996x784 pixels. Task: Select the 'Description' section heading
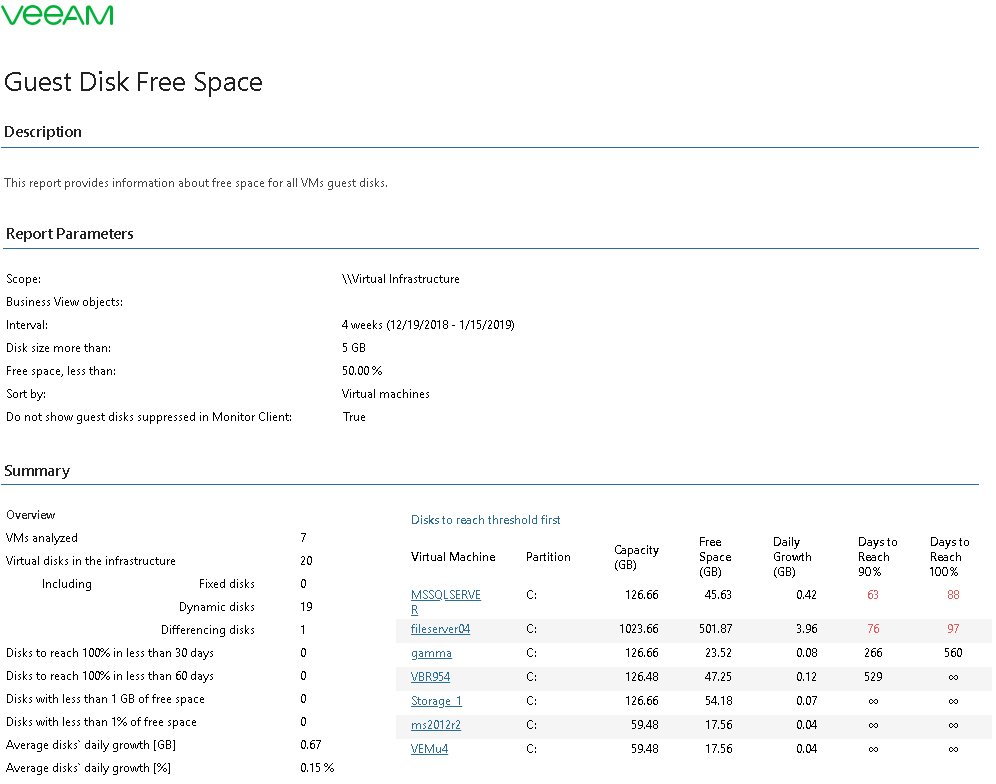(43, 132)
